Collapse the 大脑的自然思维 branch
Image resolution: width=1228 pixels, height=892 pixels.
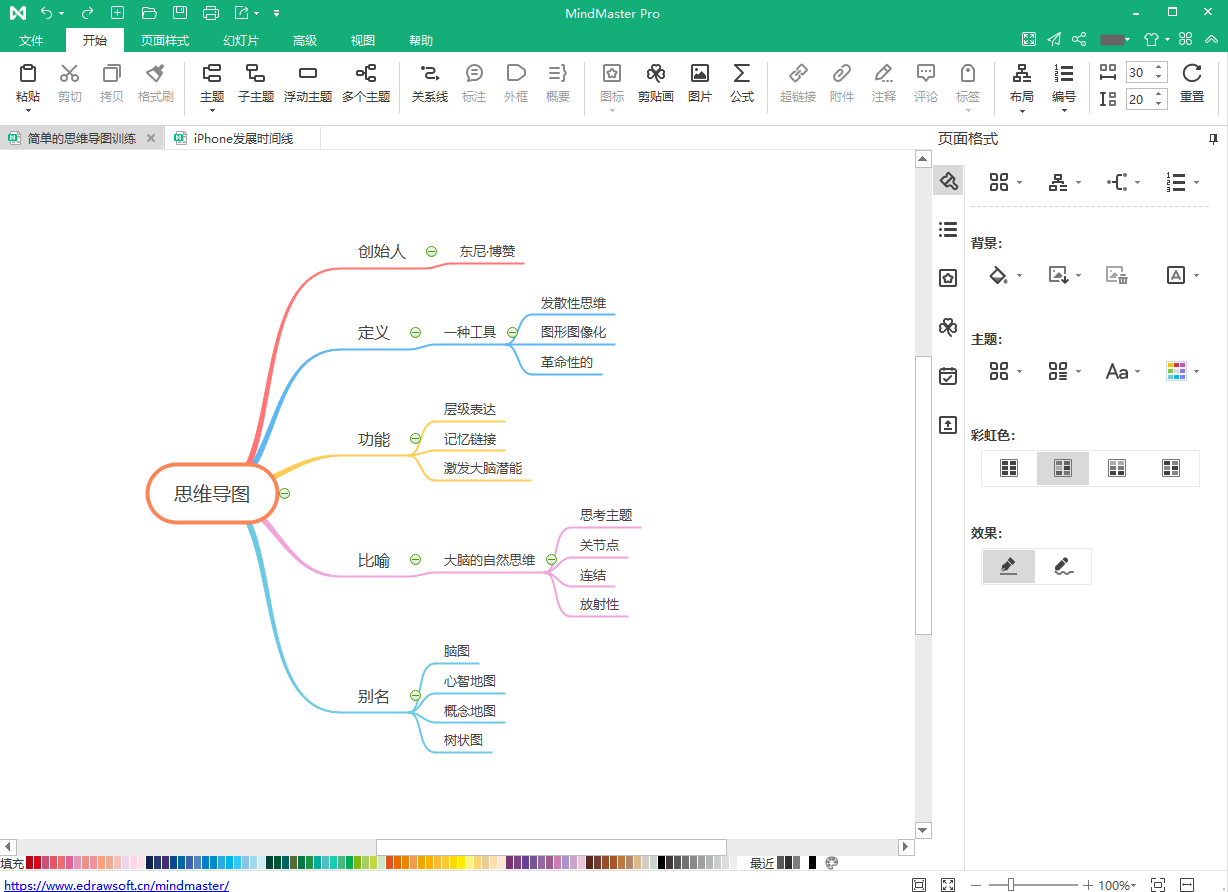pyautogui.click(x=551, y=560)
